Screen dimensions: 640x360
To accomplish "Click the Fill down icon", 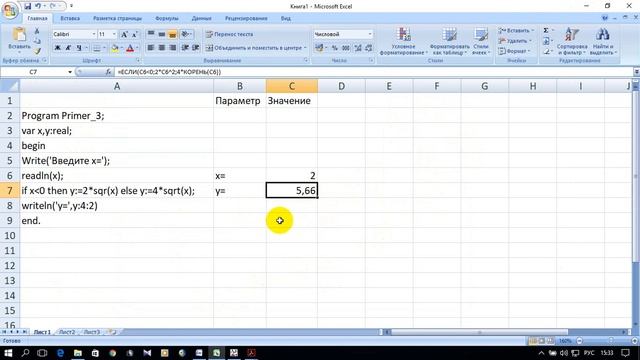I will pos(546,41).
